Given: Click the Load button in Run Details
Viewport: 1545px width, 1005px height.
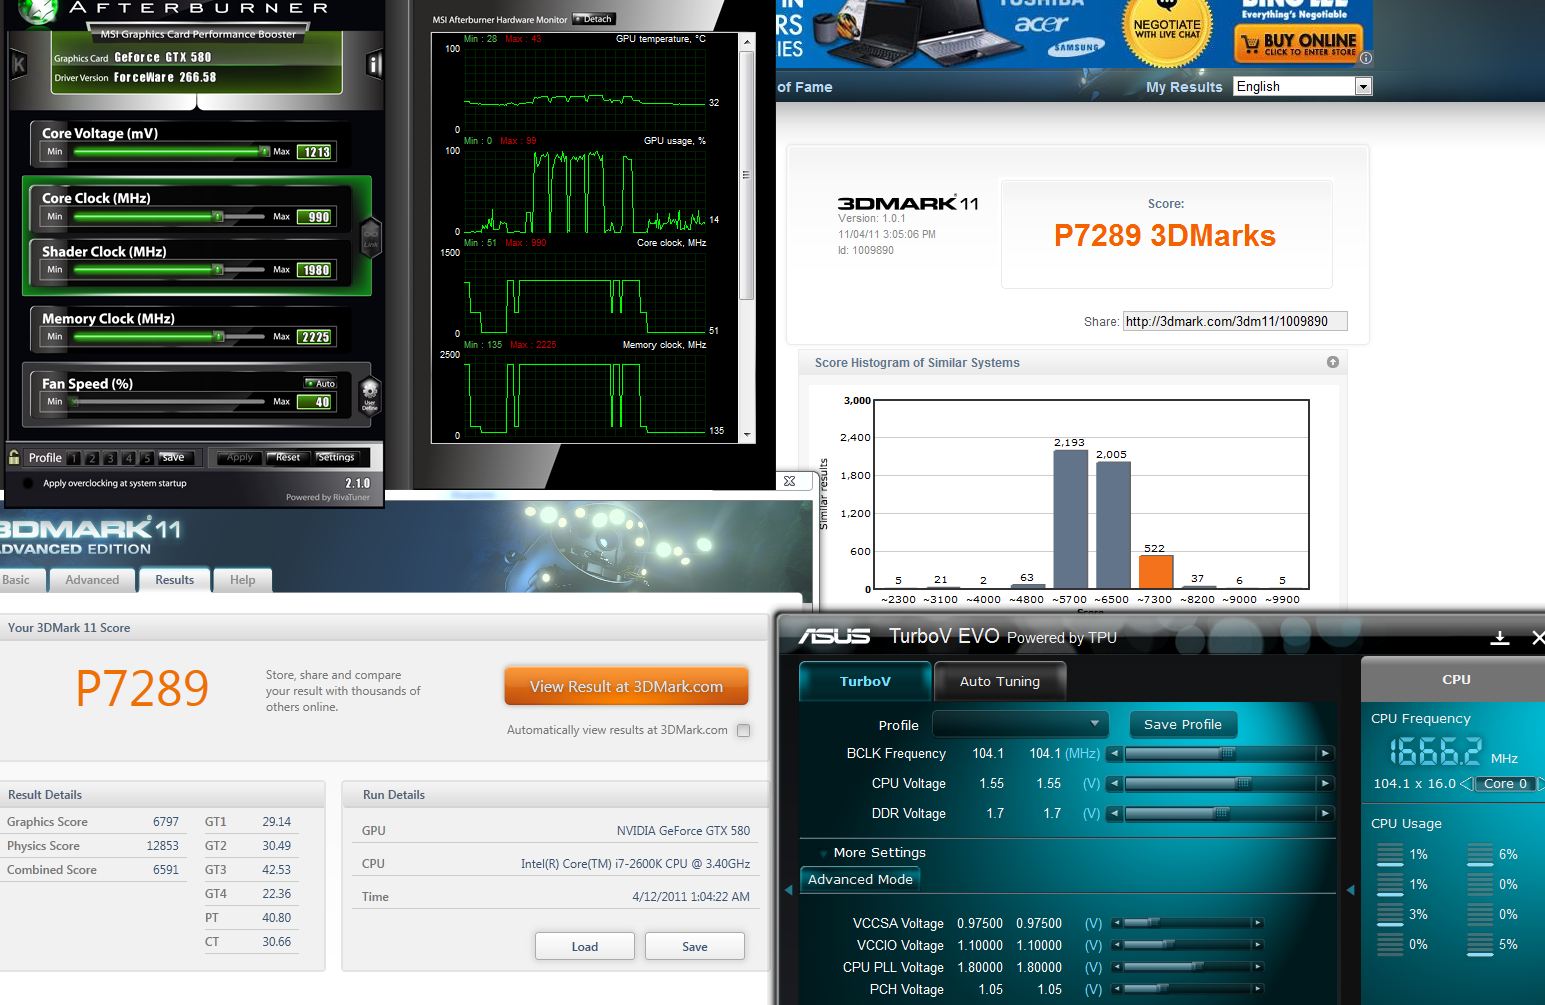Looking at the screenshot, I should tap(585, 946).
